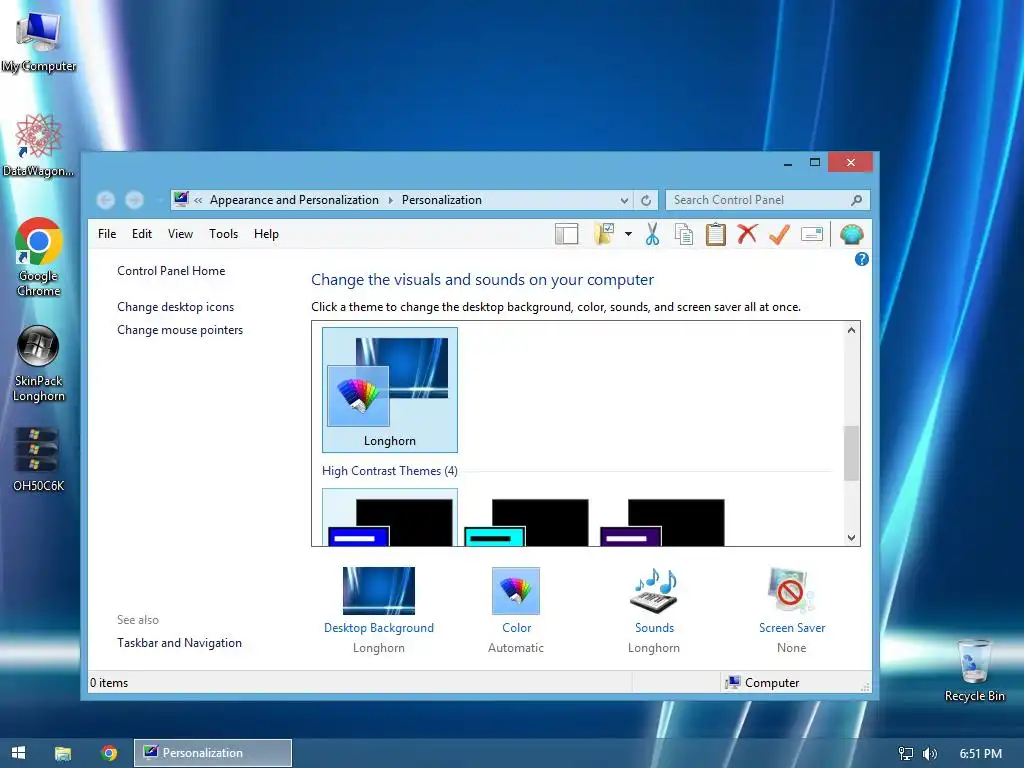Viewport: 1024px width, 768px height.
Task: Click the double-chevron breadcrumb overflow
Action: click(x=198, y=200)
